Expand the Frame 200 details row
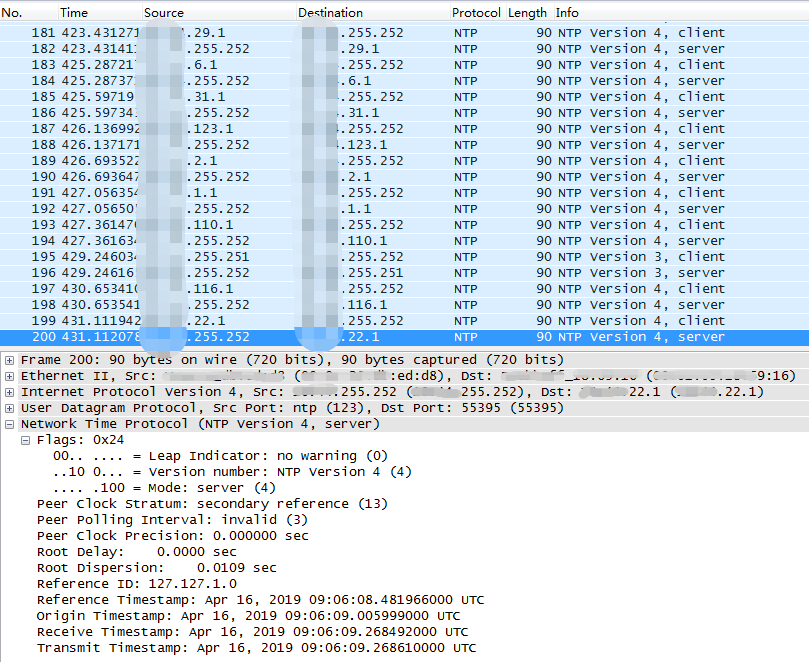Image resolution: width=809 pixels, height=662 pixels. [x=9, y=360]
